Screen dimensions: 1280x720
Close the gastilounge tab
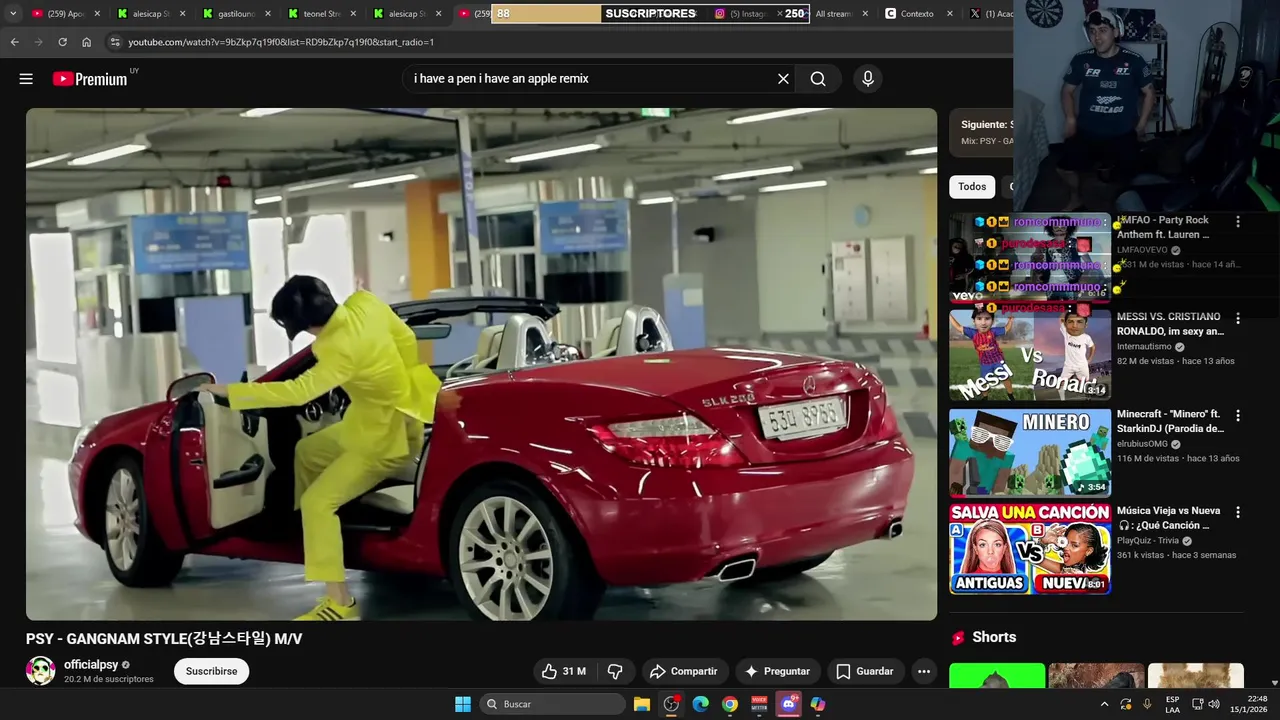[x=267, y=14]
